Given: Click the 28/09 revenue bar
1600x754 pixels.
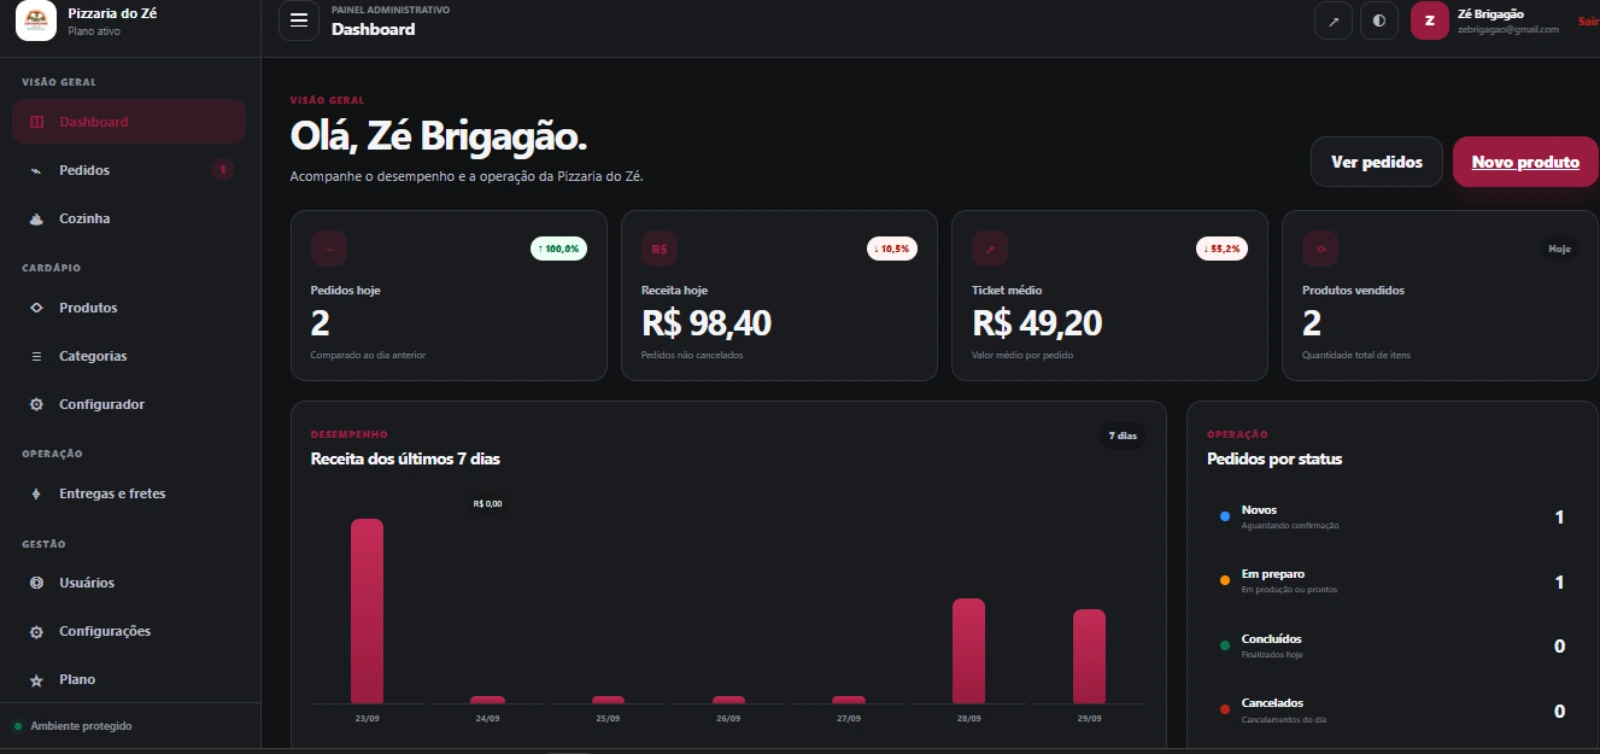Looking at the screenshot, I should (969, 651).
